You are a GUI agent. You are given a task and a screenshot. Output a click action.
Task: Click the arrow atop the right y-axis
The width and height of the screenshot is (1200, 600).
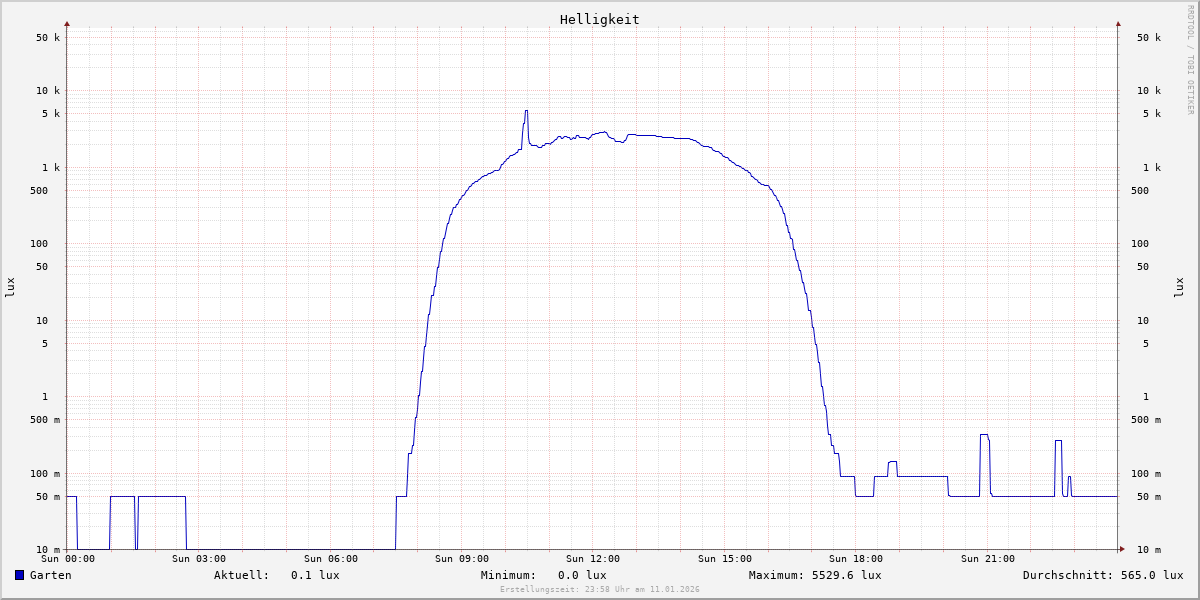coord(1118,23)
